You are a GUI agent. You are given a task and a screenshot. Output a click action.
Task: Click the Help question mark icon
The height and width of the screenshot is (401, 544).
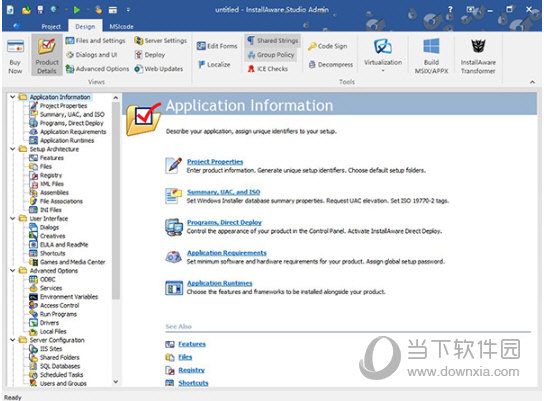(x=450, y=9)
